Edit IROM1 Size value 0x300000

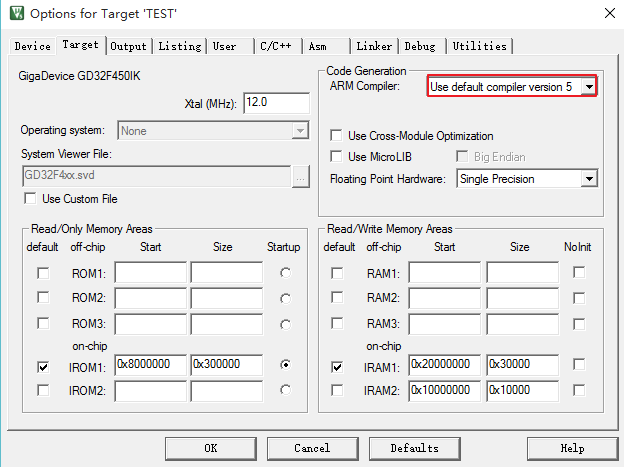tap(226, 365)
